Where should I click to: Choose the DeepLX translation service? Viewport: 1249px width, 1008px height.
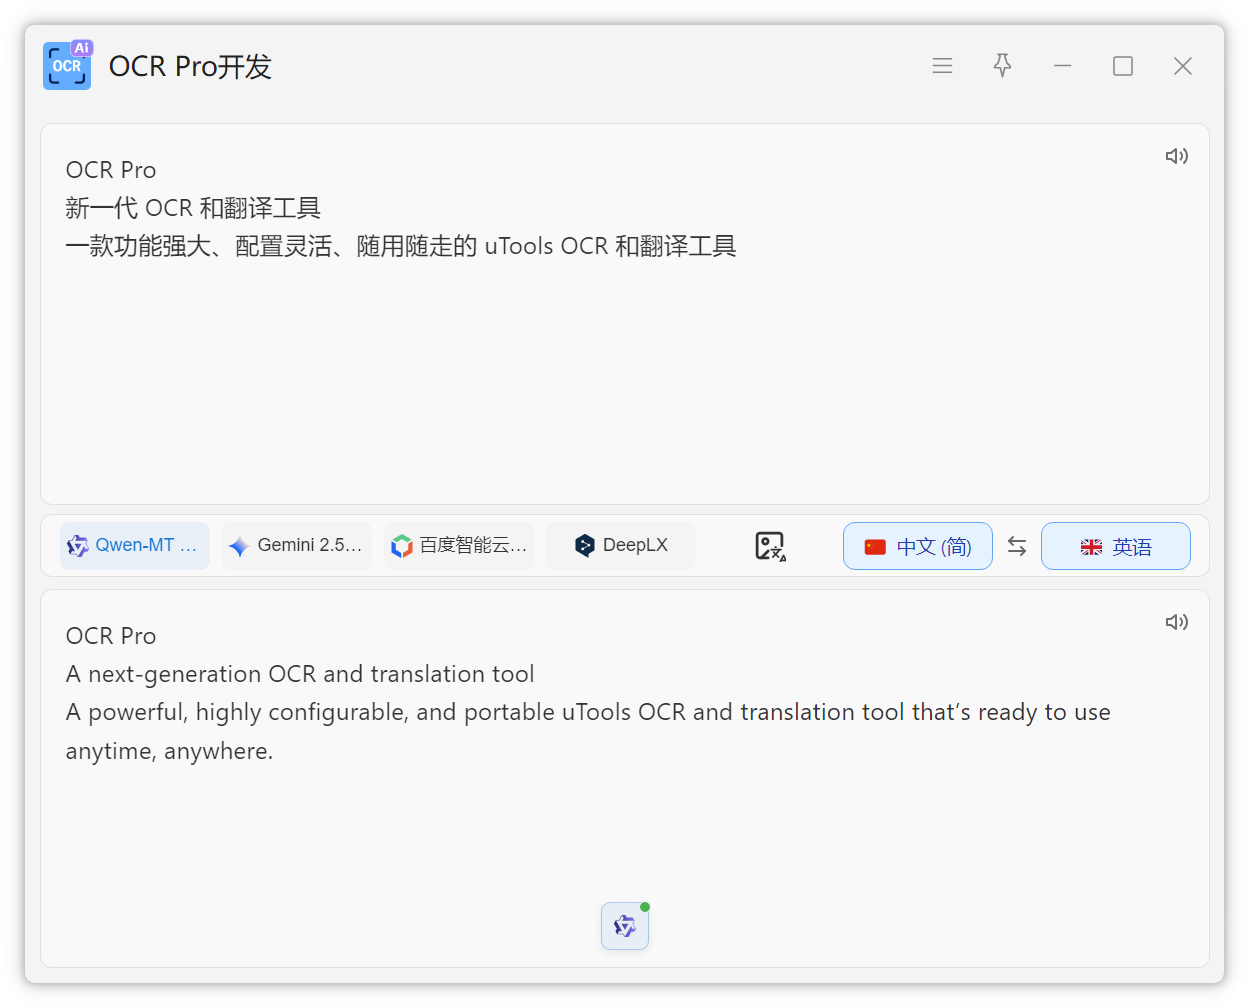(621, 546)
